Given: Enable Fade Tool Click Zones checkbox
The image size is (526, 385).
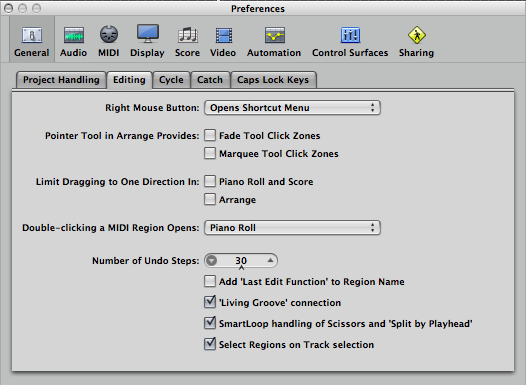Looking at the screenshot, I should (x=210, y=135).
